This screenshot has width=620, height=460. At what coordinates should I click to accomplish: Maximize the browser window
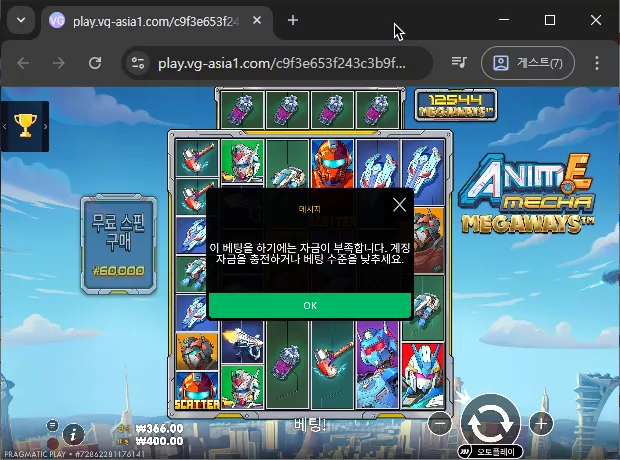(x=550, y=20)
